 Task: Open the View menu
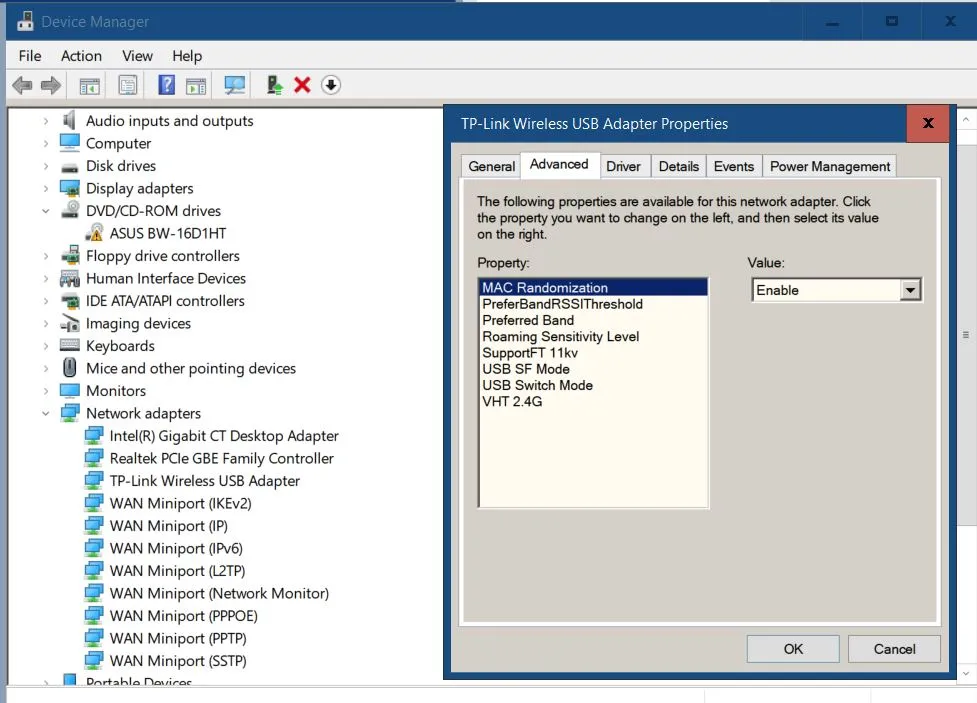coord(137,56)
